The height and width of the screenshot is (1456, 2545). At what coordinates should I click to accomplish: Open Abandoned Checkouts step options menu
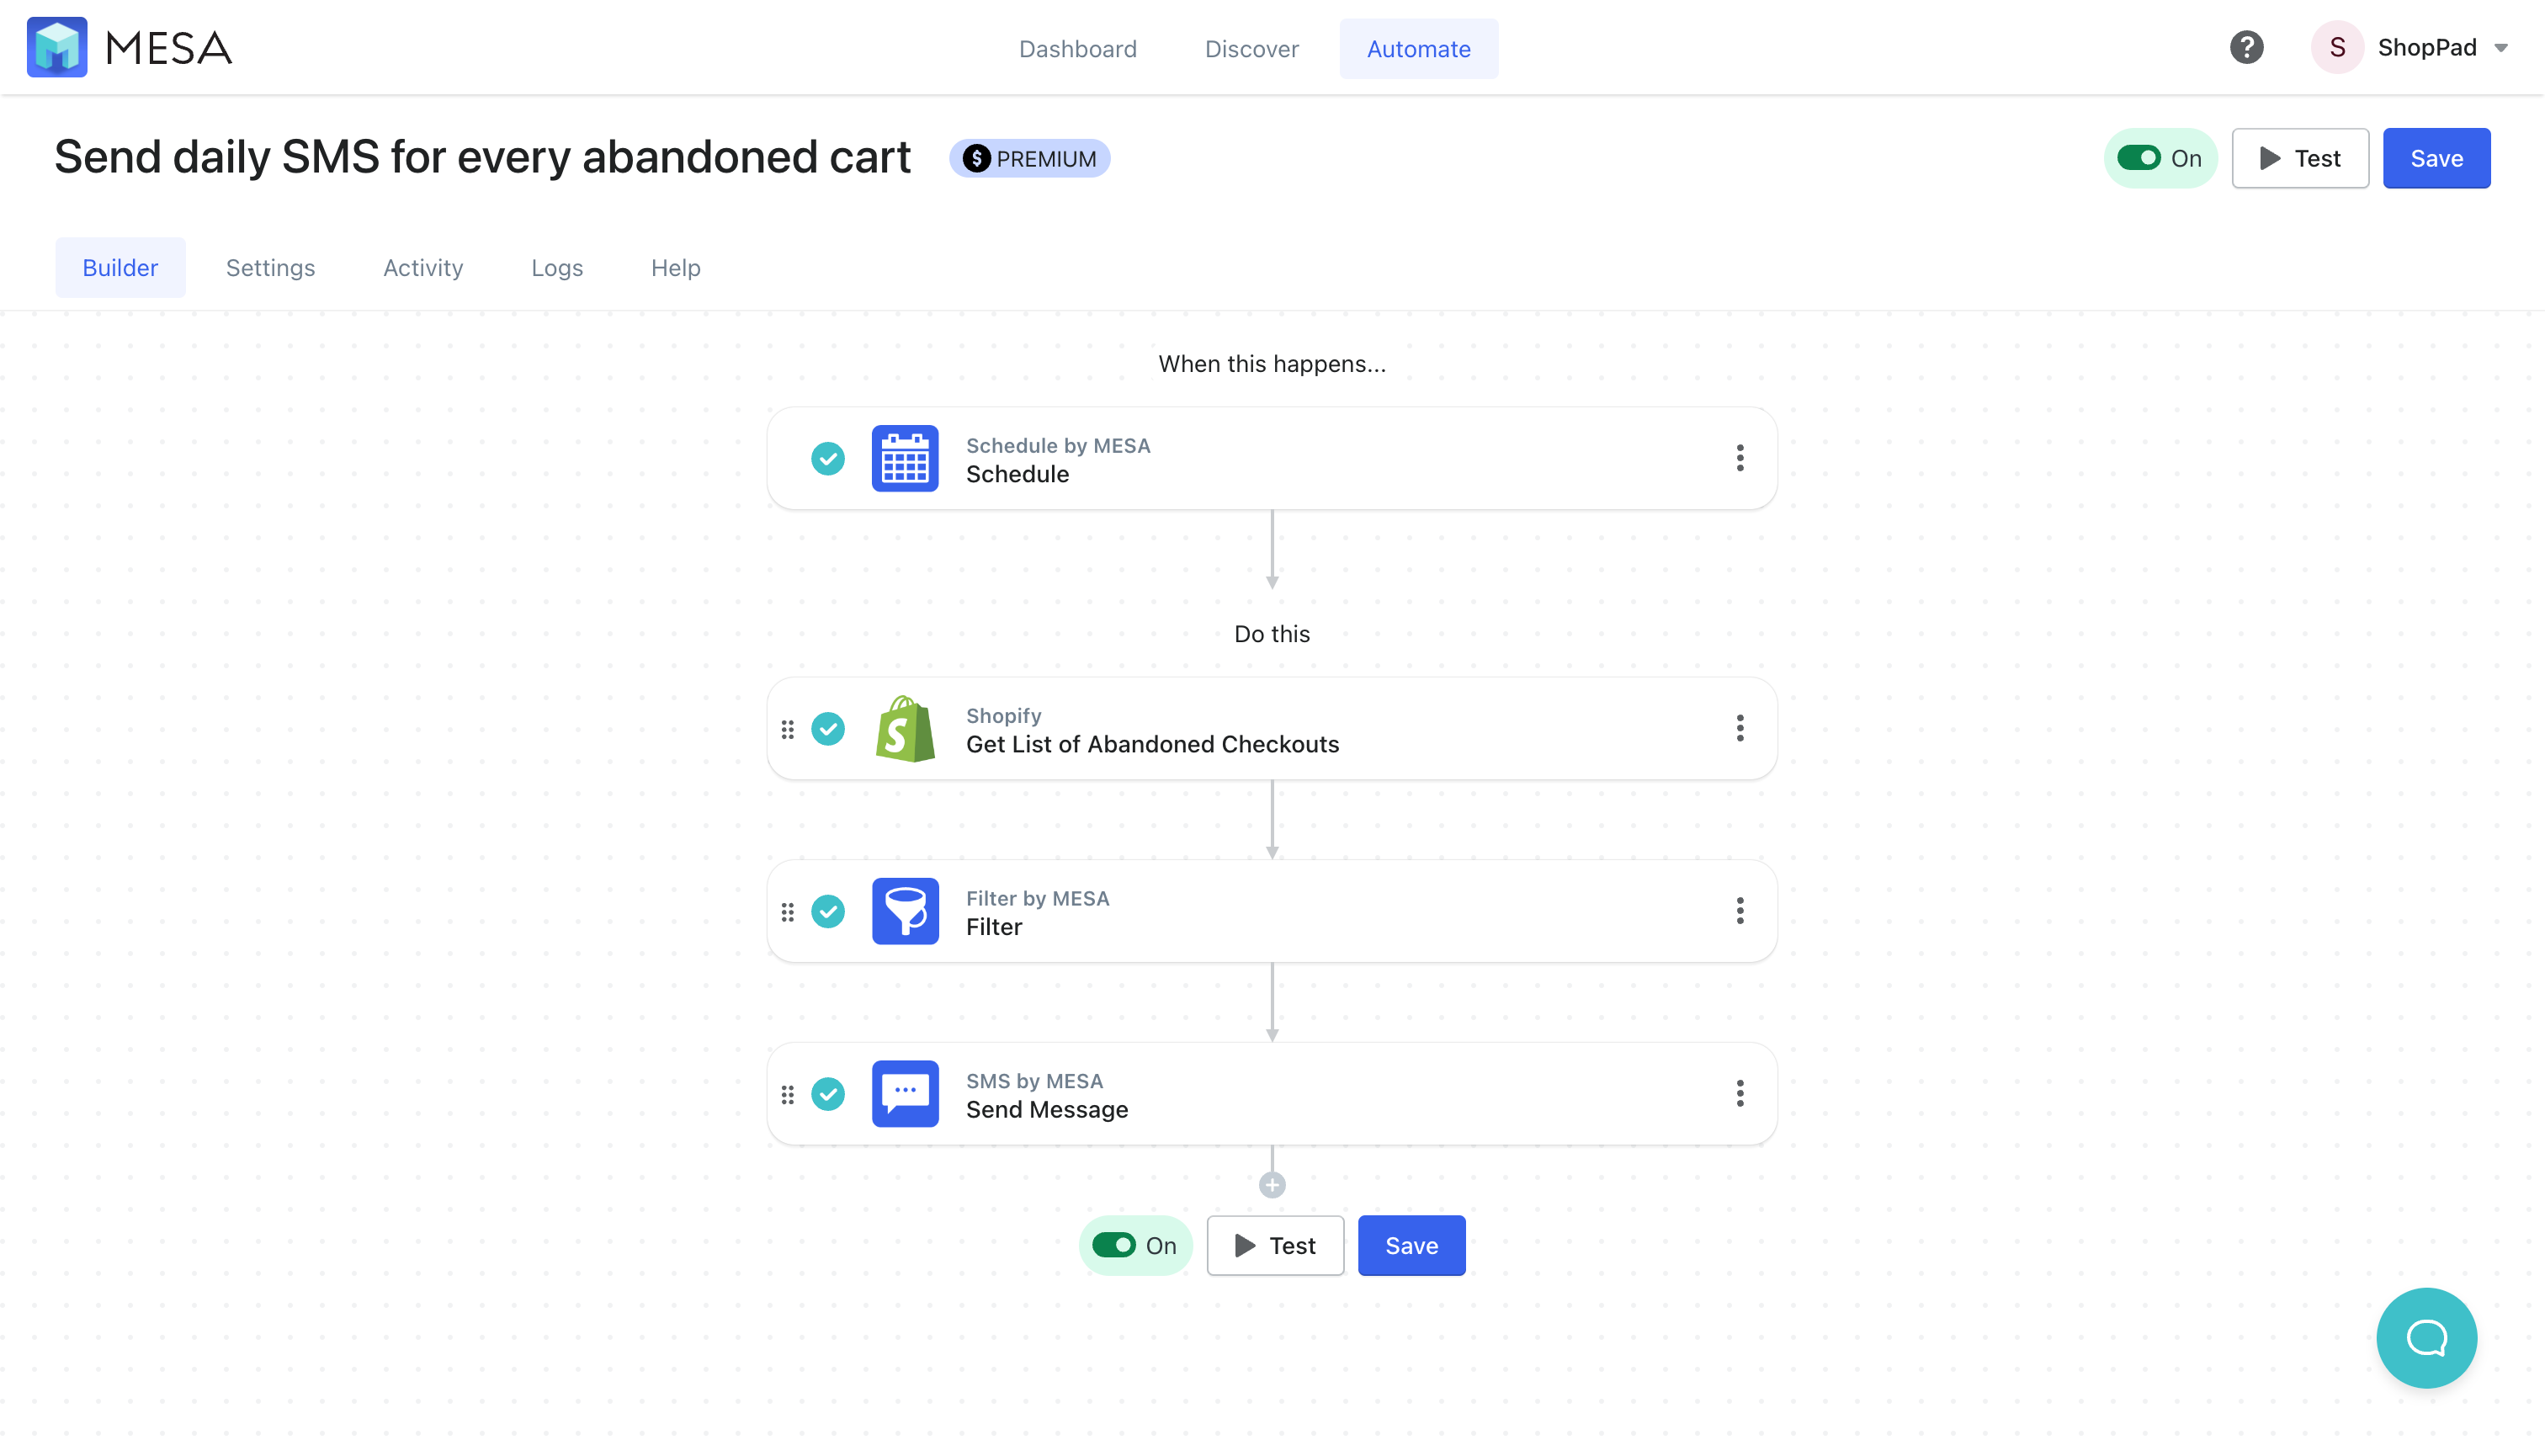pos(1740,728)
